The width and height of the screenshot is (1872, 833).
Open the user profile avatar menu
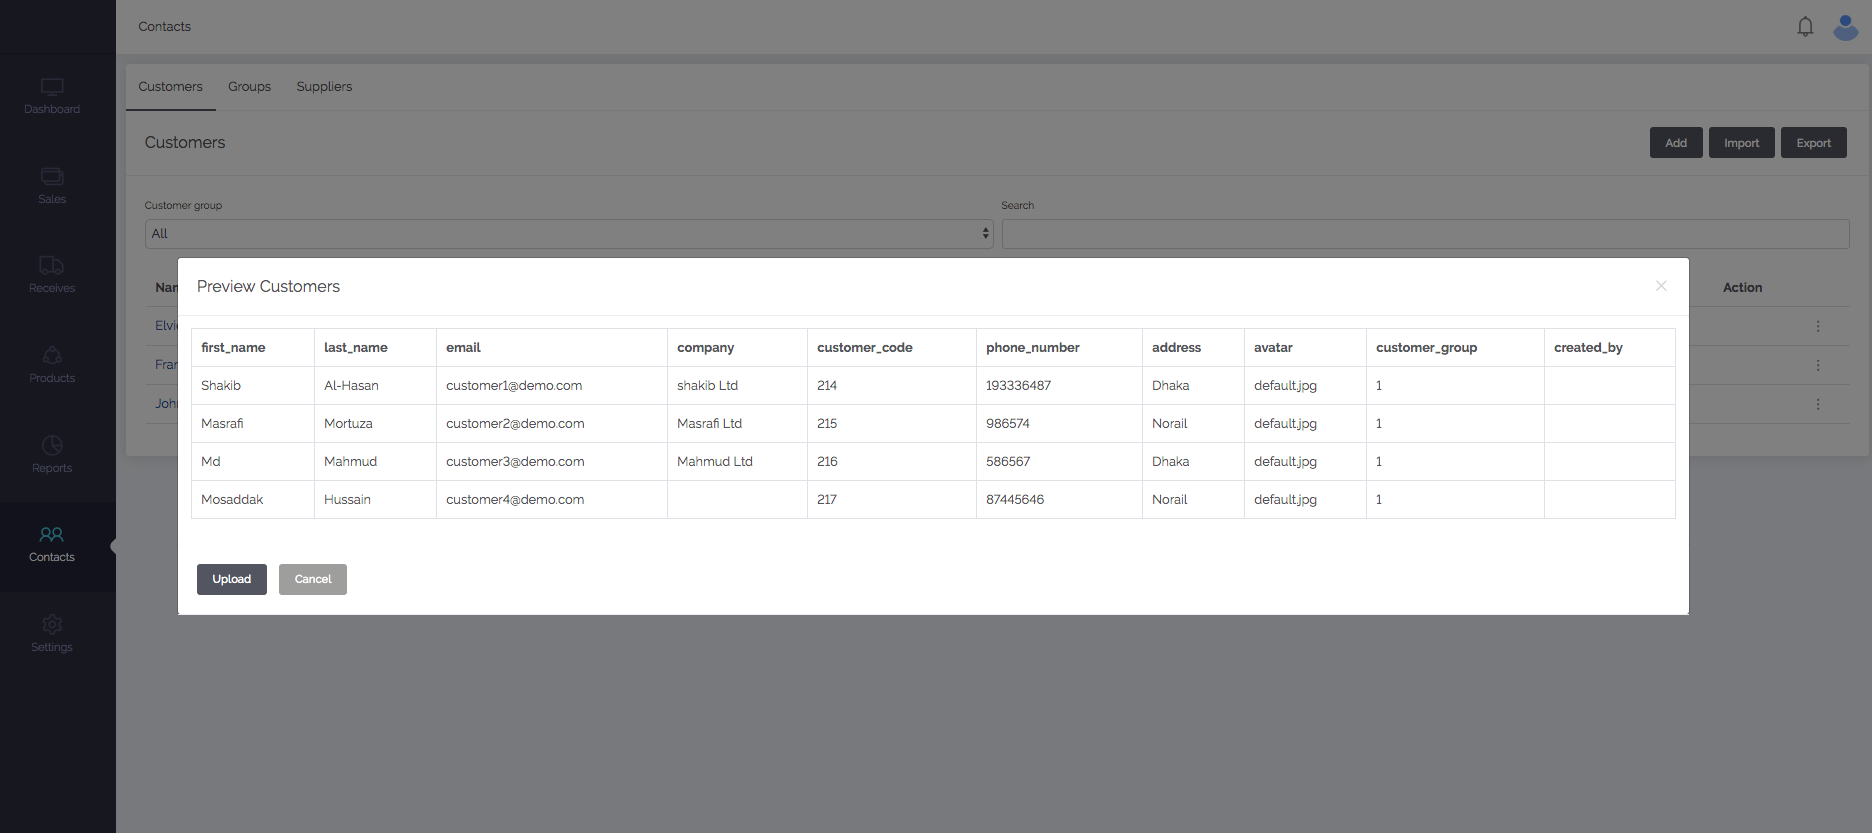coord(1845,27)
